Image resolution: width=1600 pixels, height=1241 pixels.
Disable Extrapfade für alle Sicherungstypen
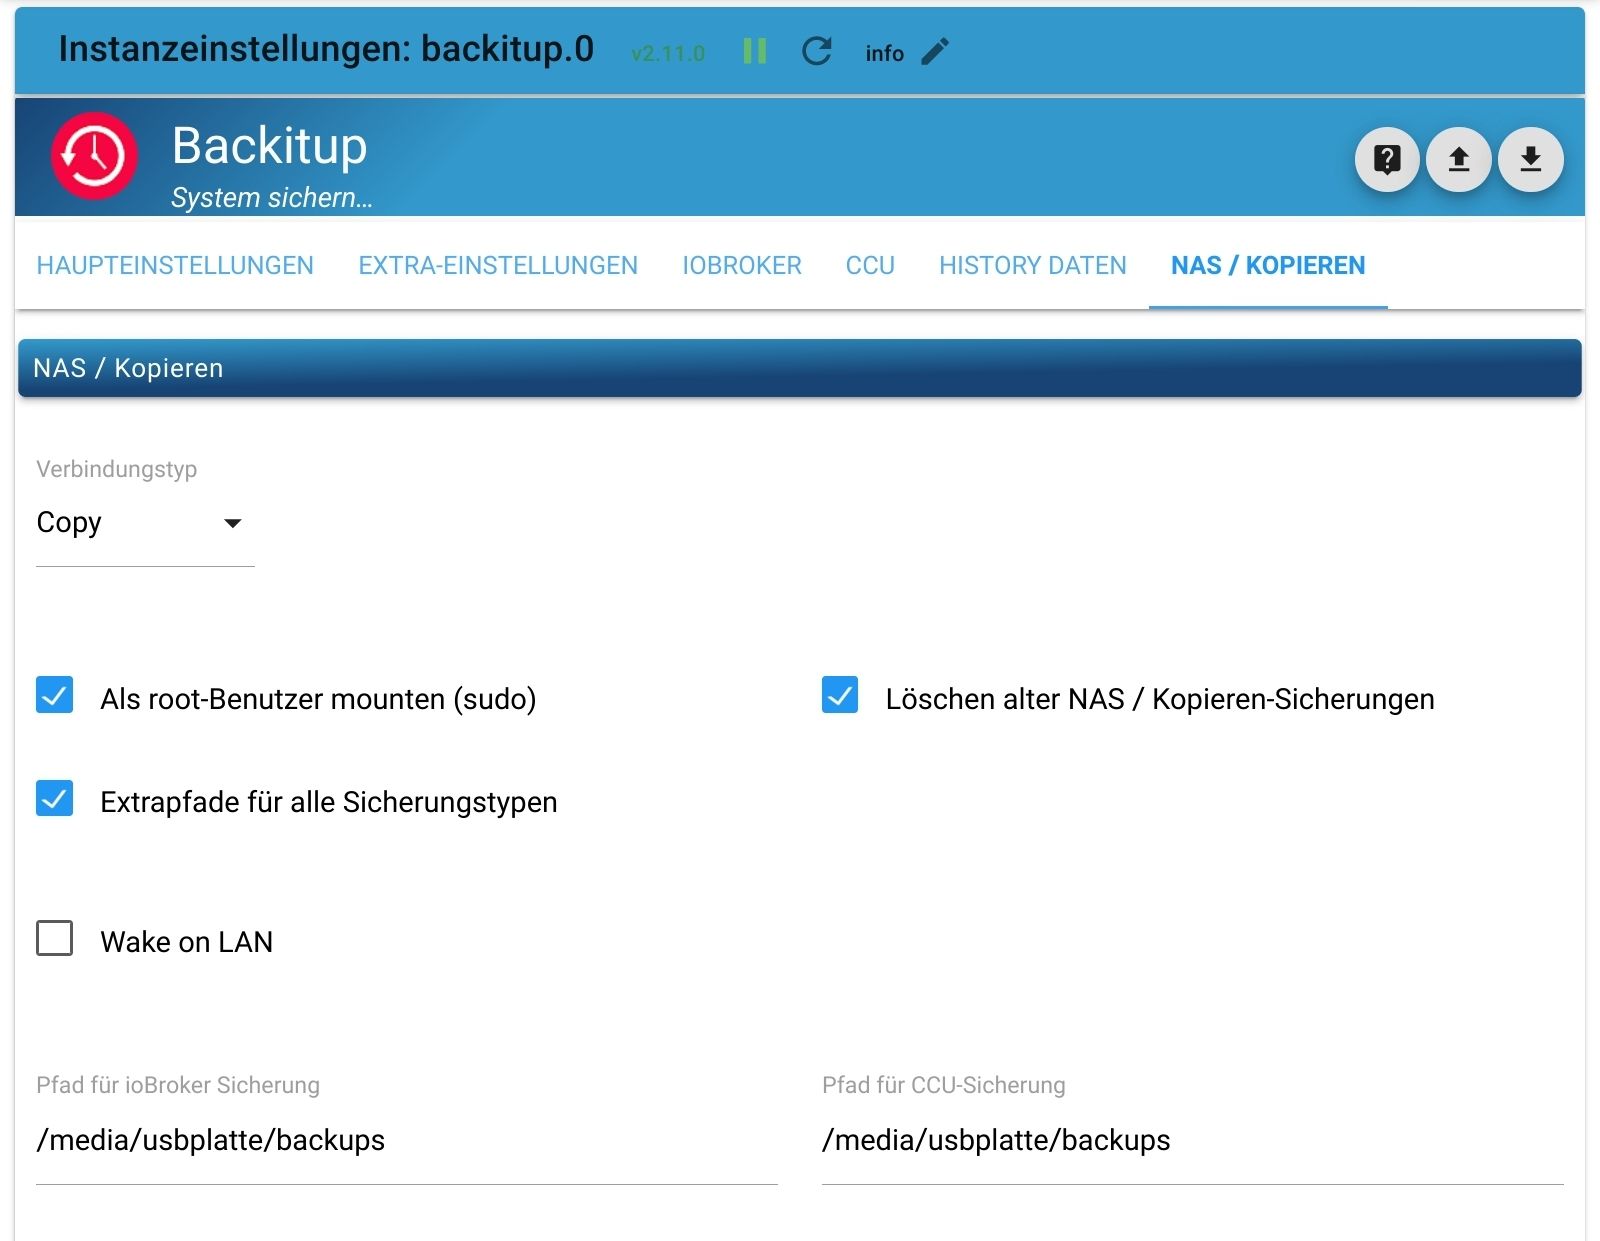(x=55, y=798)
